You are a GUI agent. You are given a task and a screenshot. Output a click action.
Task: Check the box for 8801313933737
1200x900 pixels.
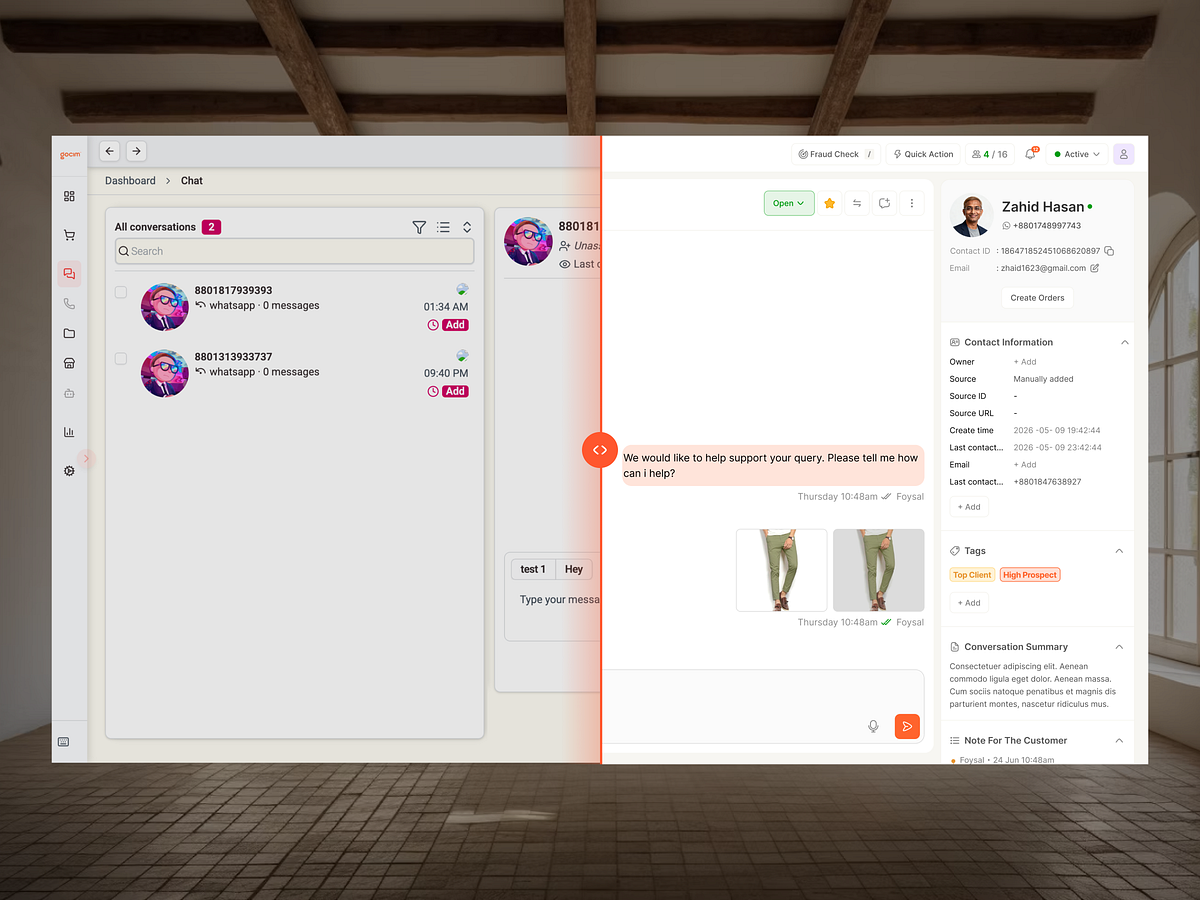click(x=121, y=358)
